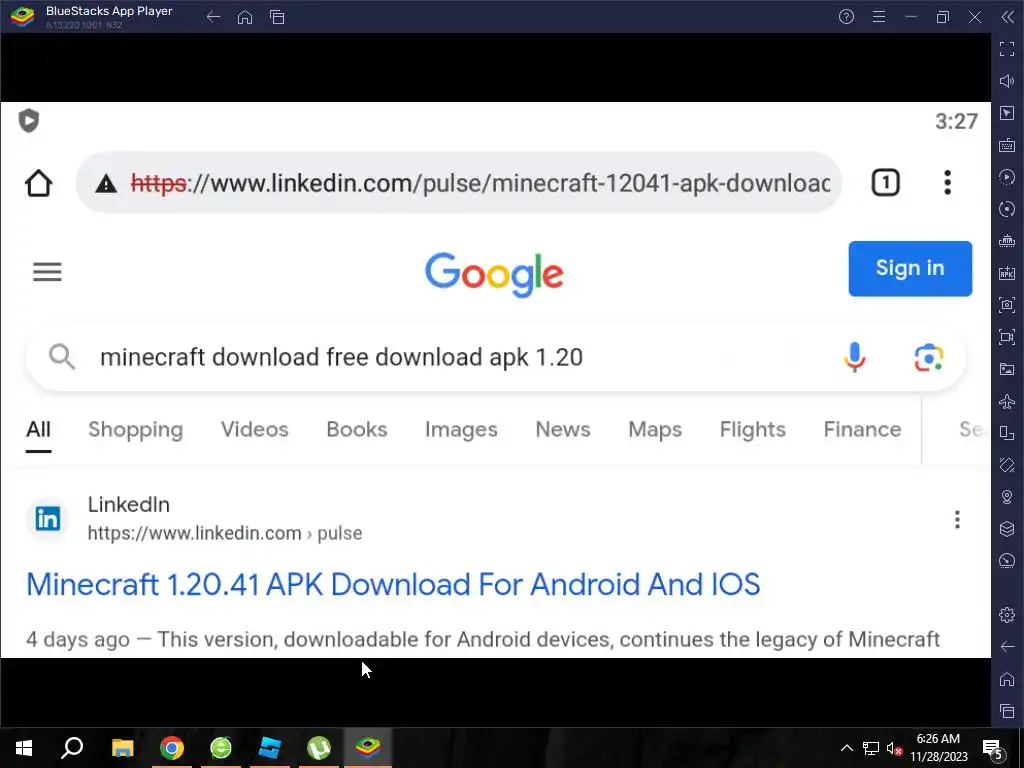Open the macro recorder play icon
The height and width of the screenshot is (768, 1024).
tap(1006, 177)
